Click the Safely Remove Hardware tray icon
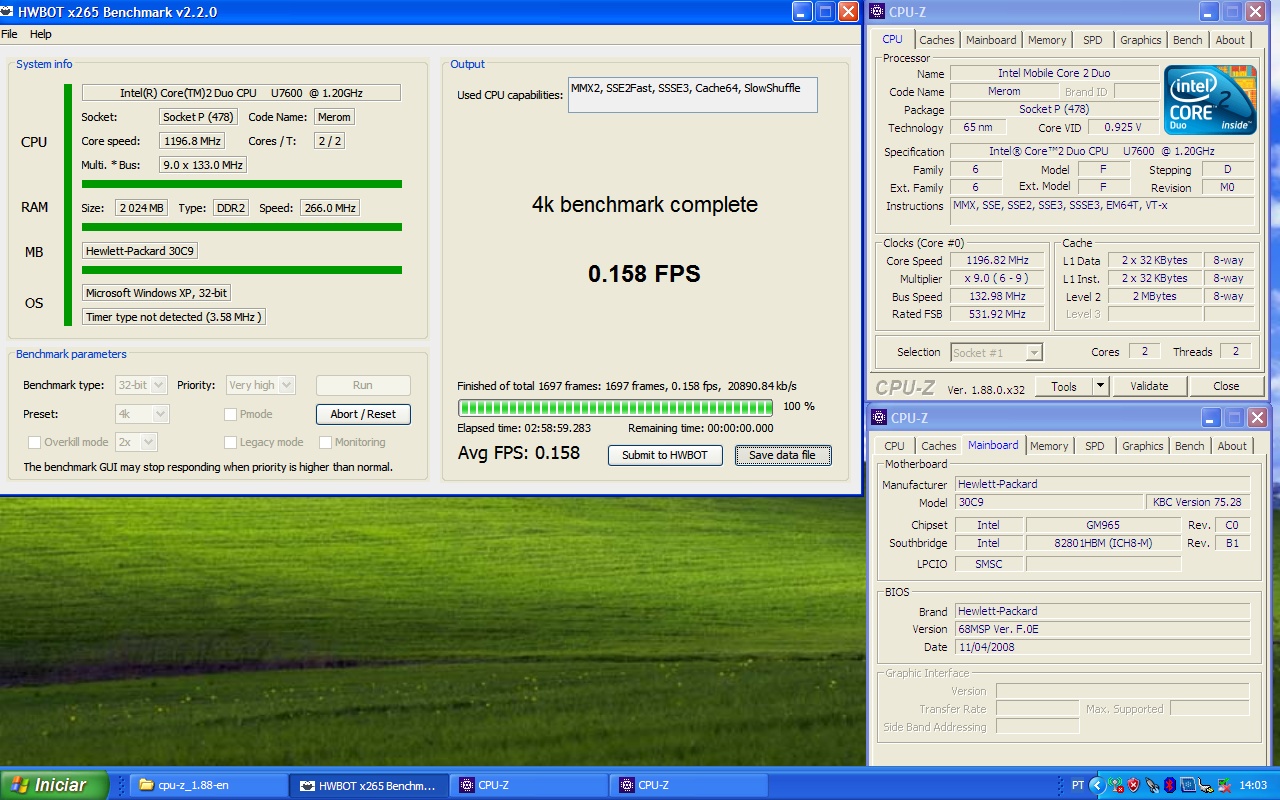This screenshot has height=800, width=1280. click(x=1205, y=786)
